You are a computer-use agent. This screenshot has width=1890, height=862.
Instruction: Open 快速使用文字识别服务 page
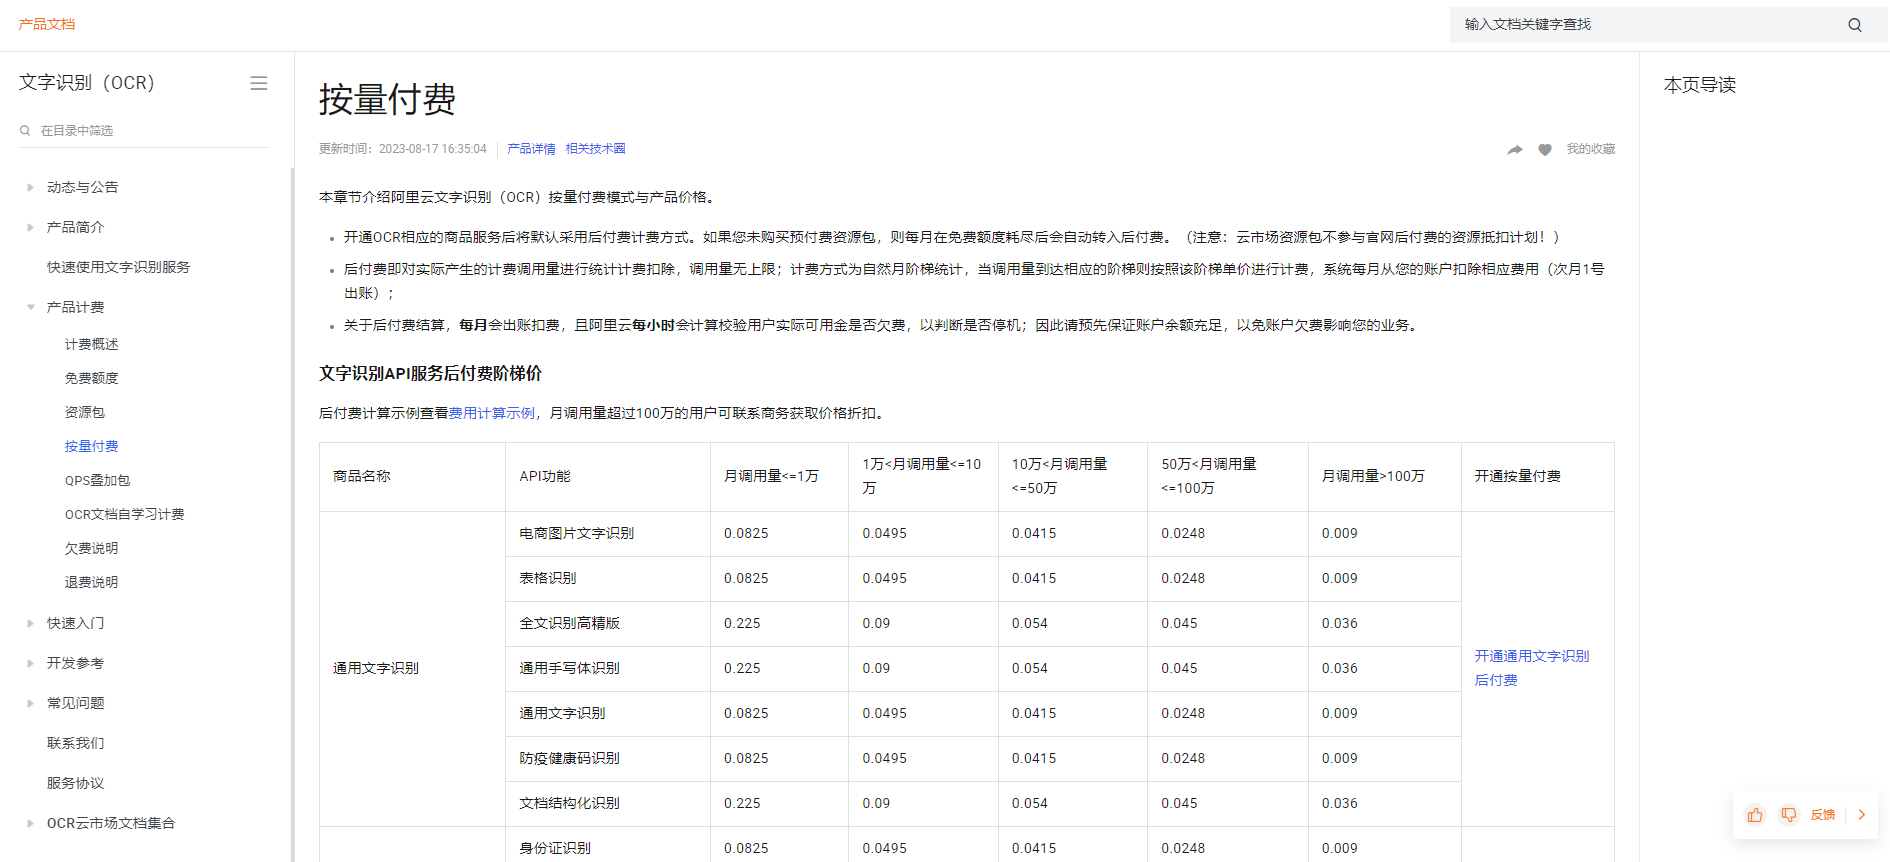pyautogui.click(x=118, y=267)
